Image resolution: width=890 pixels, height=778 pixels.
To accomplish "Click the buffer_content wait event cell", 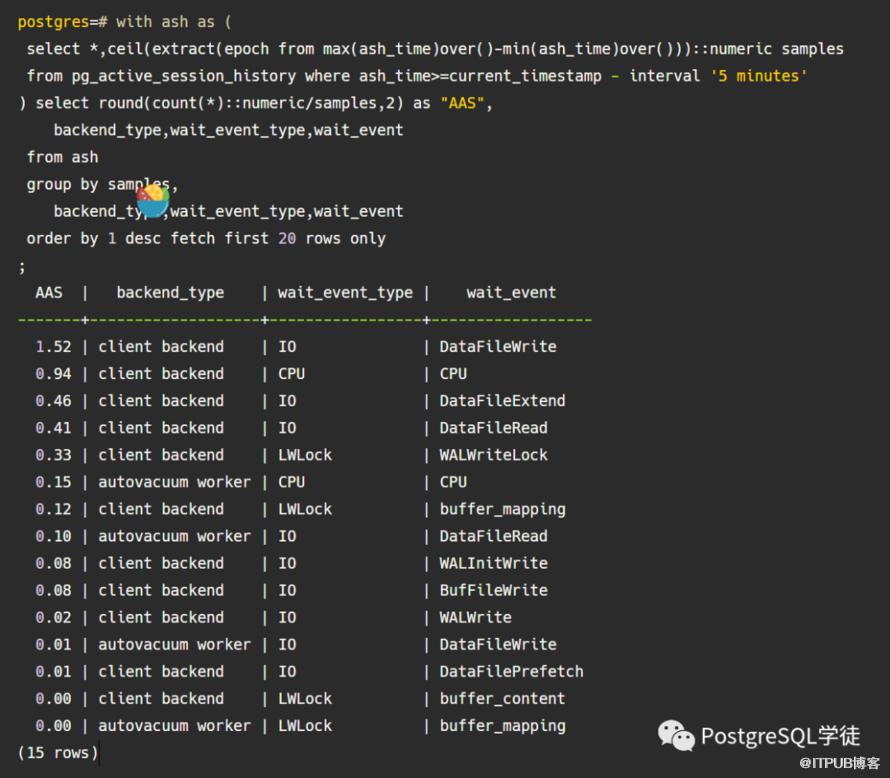I will click(502, 699).
